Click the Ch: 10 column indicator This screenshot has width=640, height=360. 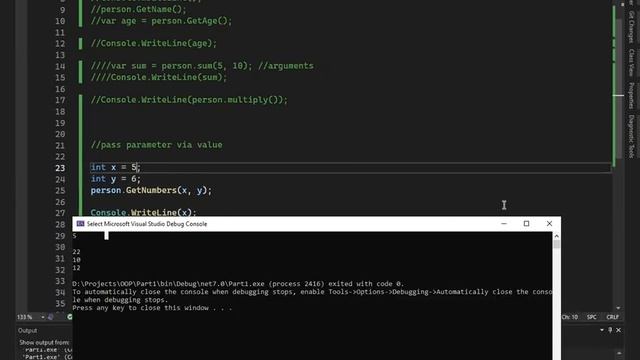pyautogui.click(x=570, y=317)
